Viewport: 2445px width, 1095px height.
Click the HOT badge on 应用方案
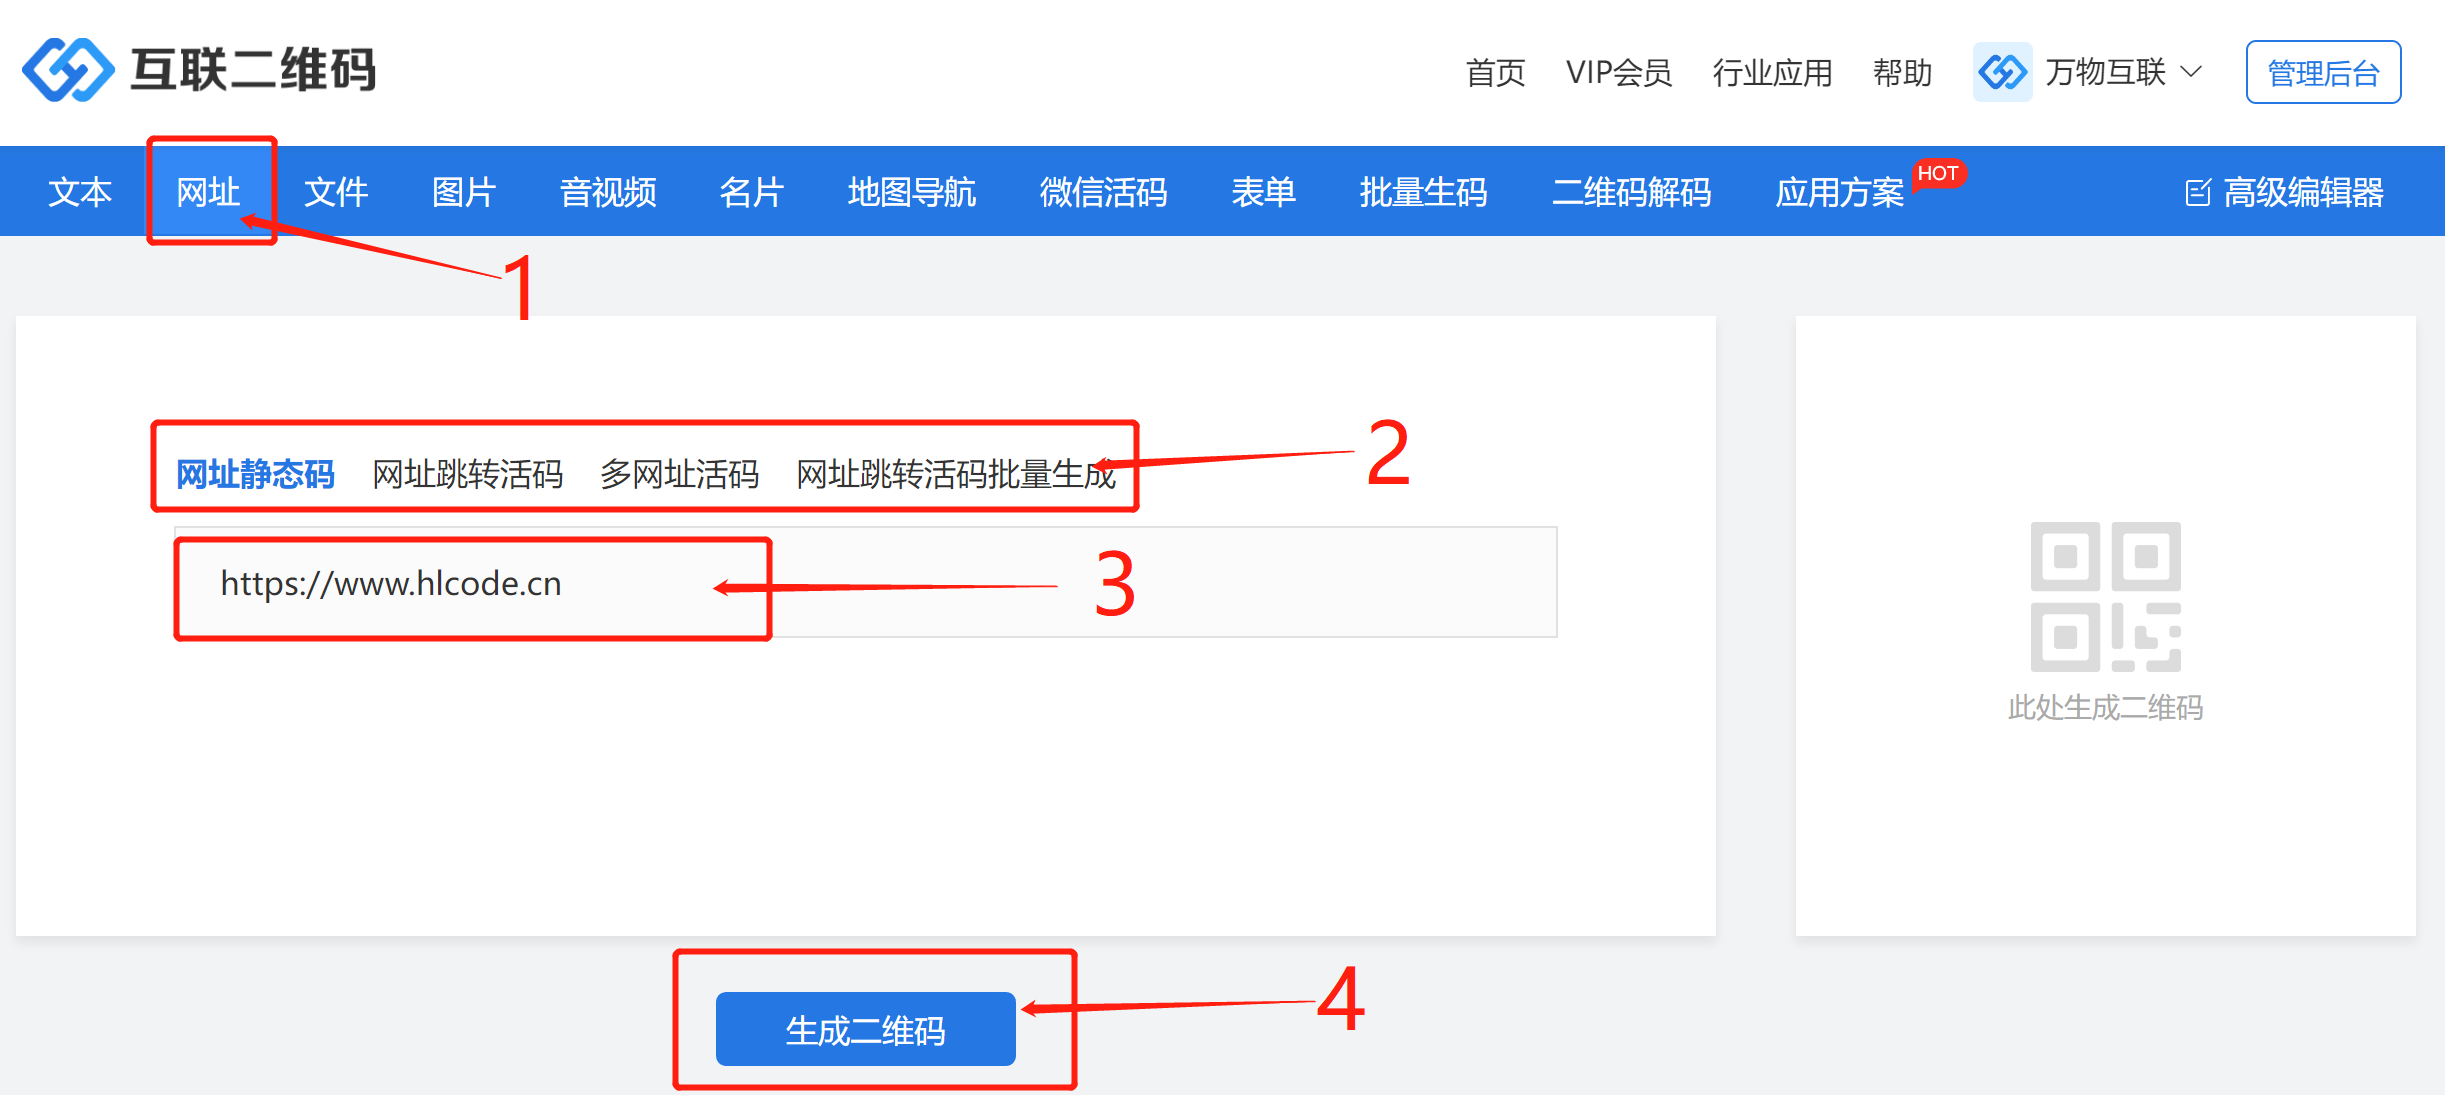(1938, 174)
